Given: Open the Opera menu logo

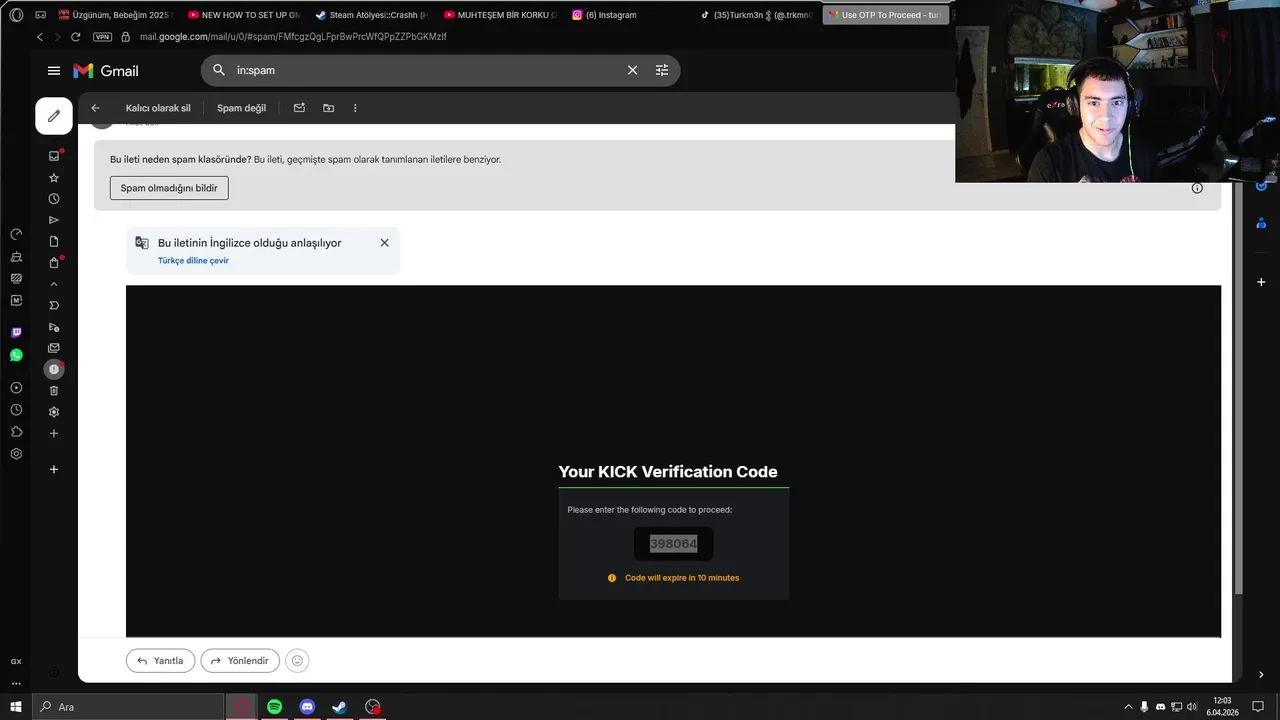Looking at the screenshot, I should click(16, 15).
